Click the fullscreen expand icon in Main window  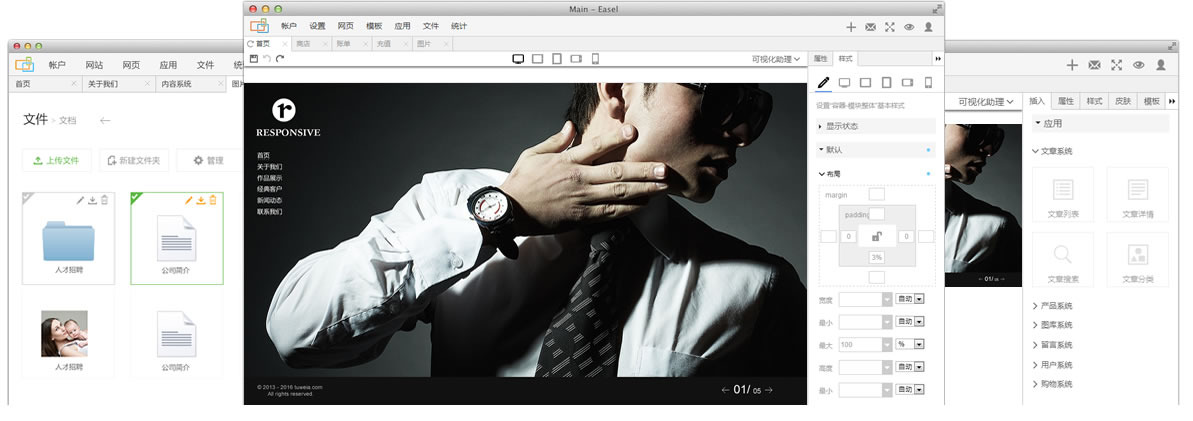(889, 27)
